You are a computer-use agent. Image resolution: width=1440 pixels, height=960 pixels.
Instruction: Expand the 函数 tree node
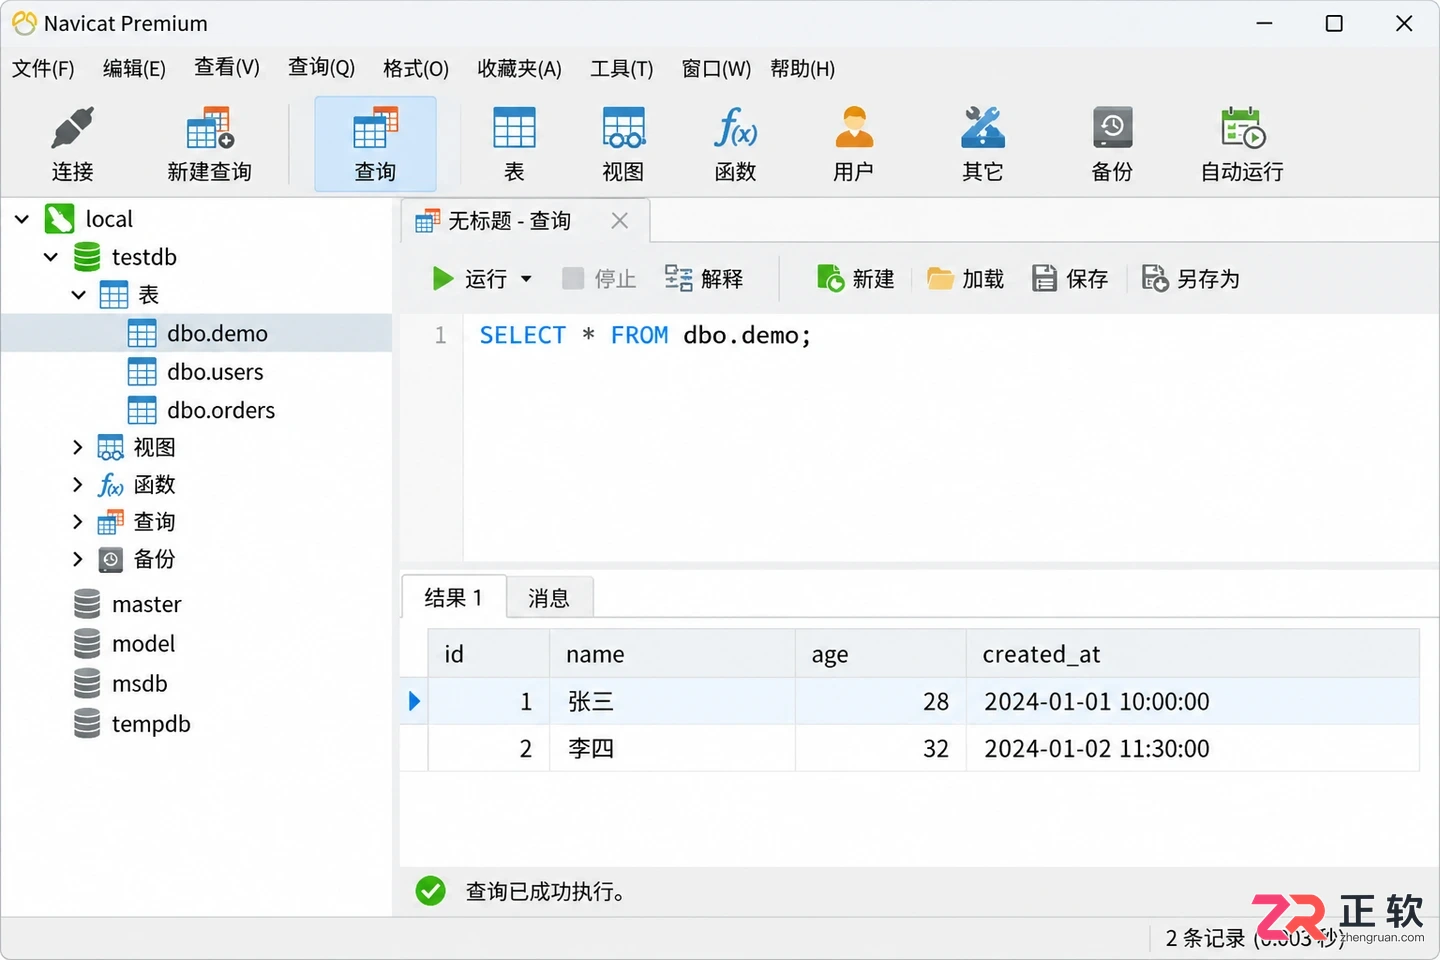pos(78,484)
